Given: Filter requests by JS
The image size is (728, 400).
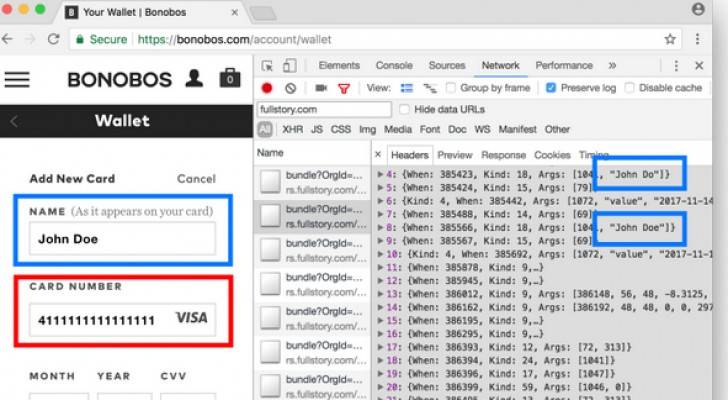Looking at the screenshot, I should click(317, 129).
